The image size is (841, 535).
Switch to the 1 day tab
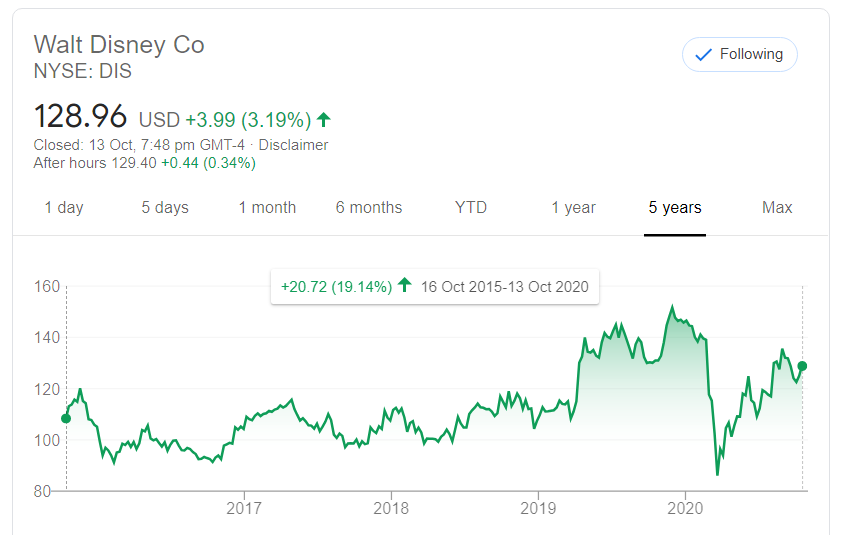click(x=64, y=208)
